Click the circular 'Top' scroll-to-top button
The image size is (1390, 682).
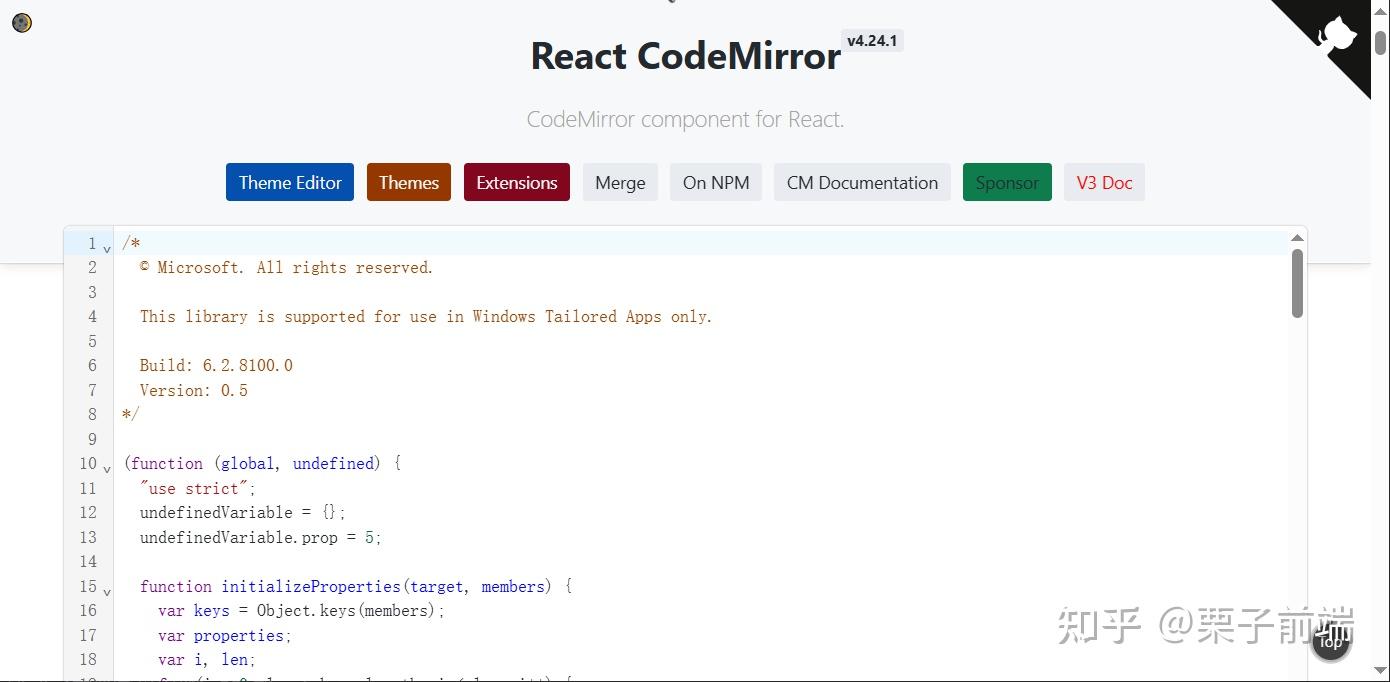(x=1330, y=643)
